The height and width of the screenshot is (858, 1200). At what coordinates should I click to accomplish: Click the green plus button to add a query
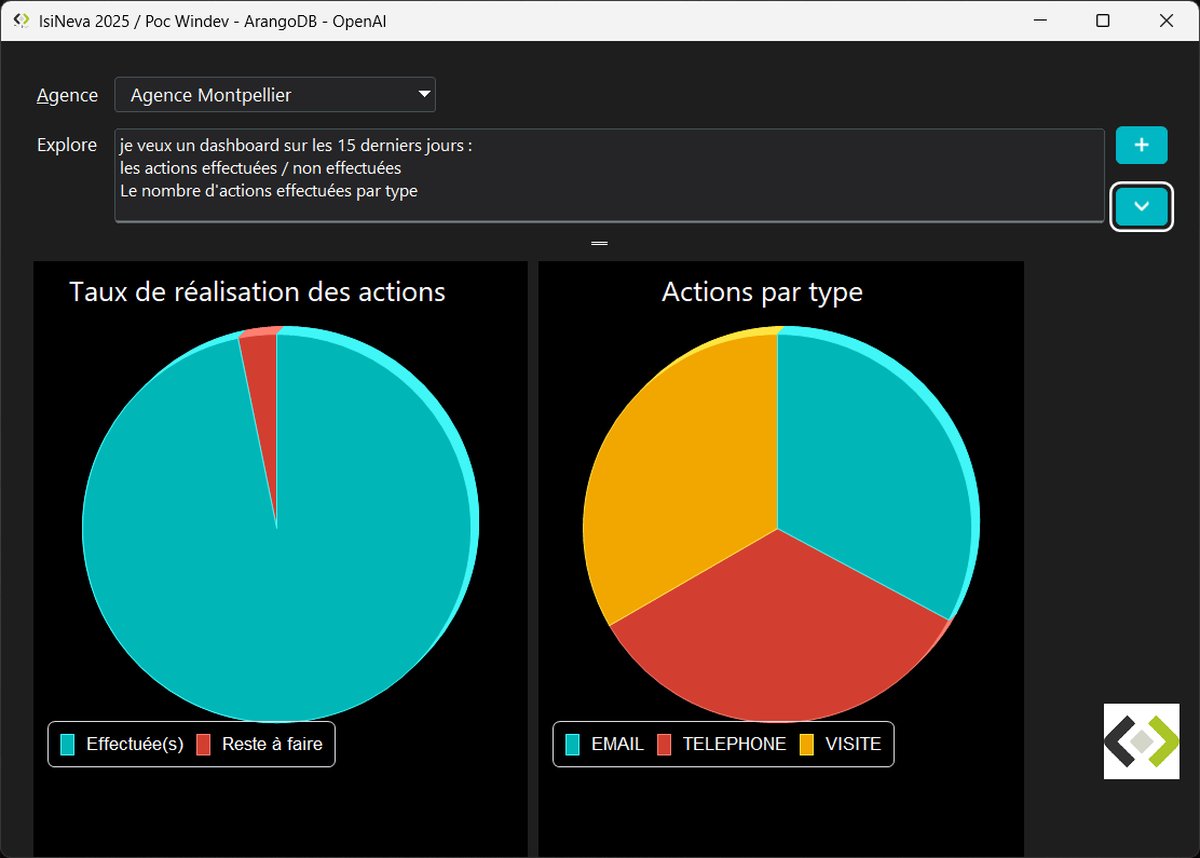pos(1141,145)
